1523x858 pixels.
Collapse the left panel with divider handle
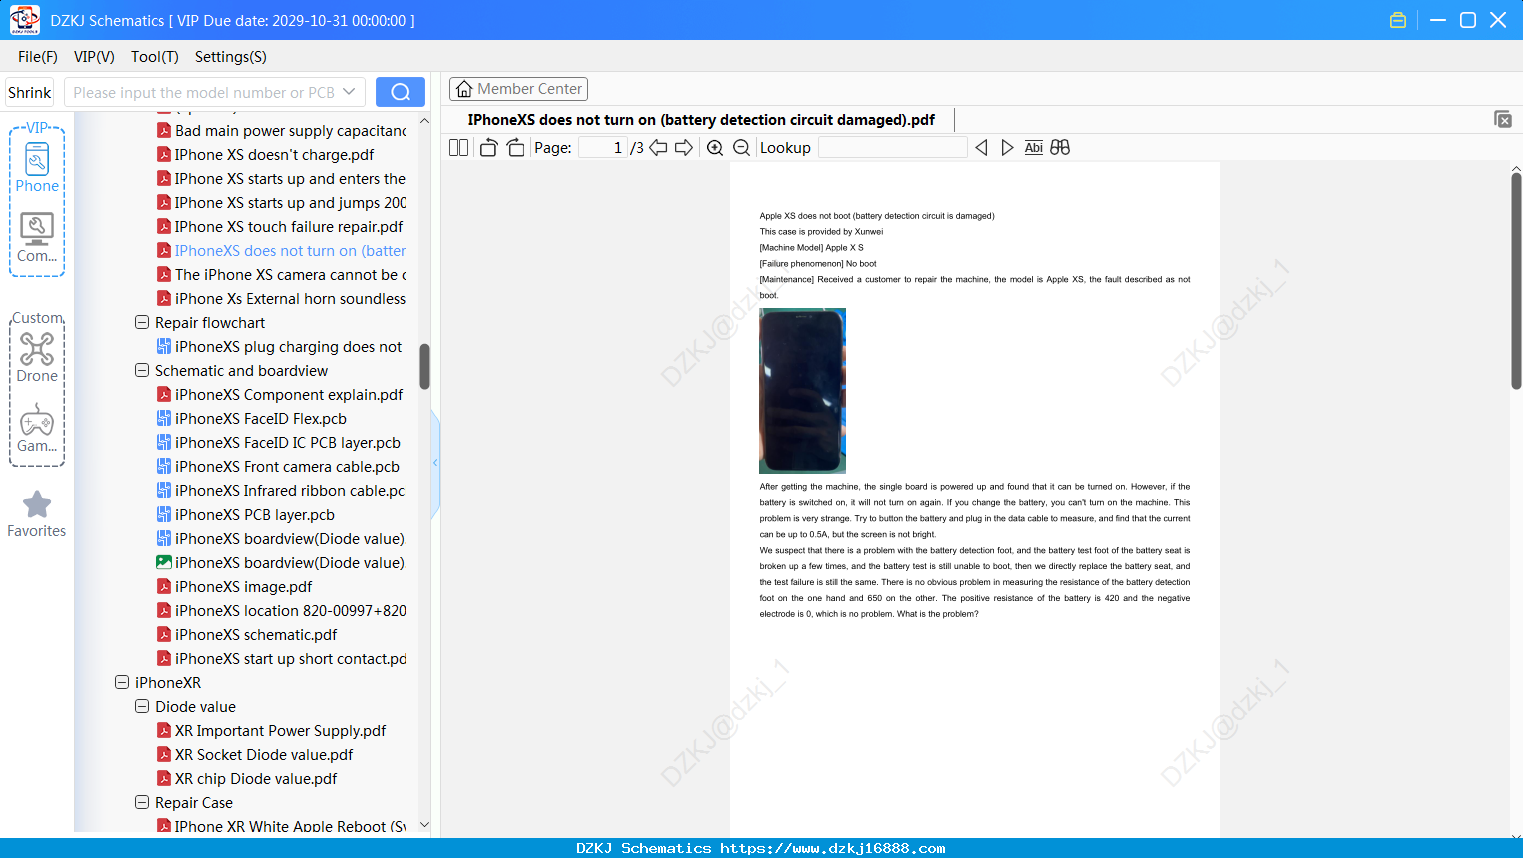[435, 463]
